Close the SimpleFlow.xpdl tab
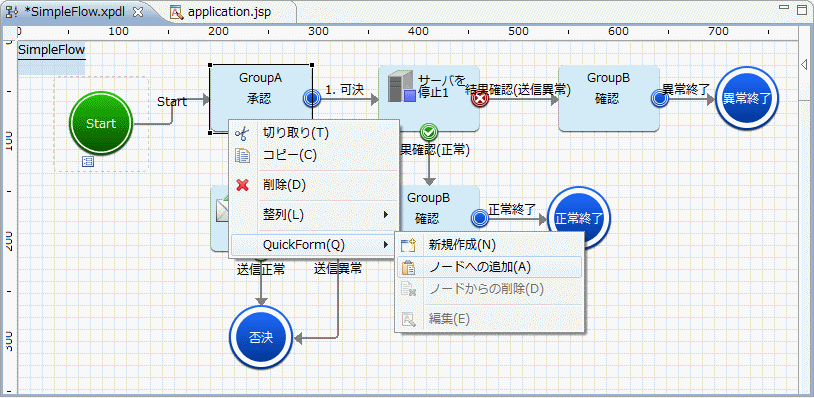 tap(138, 12)
